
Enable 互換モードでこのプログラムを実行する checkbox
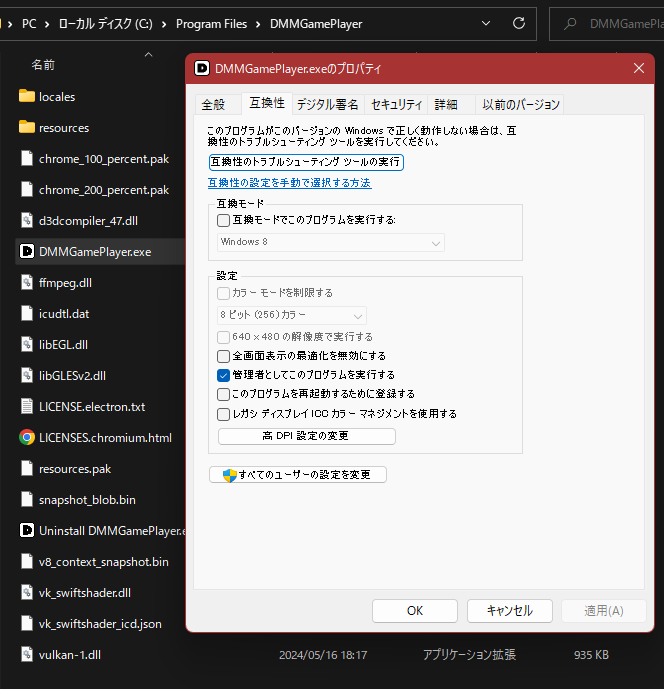223,220
